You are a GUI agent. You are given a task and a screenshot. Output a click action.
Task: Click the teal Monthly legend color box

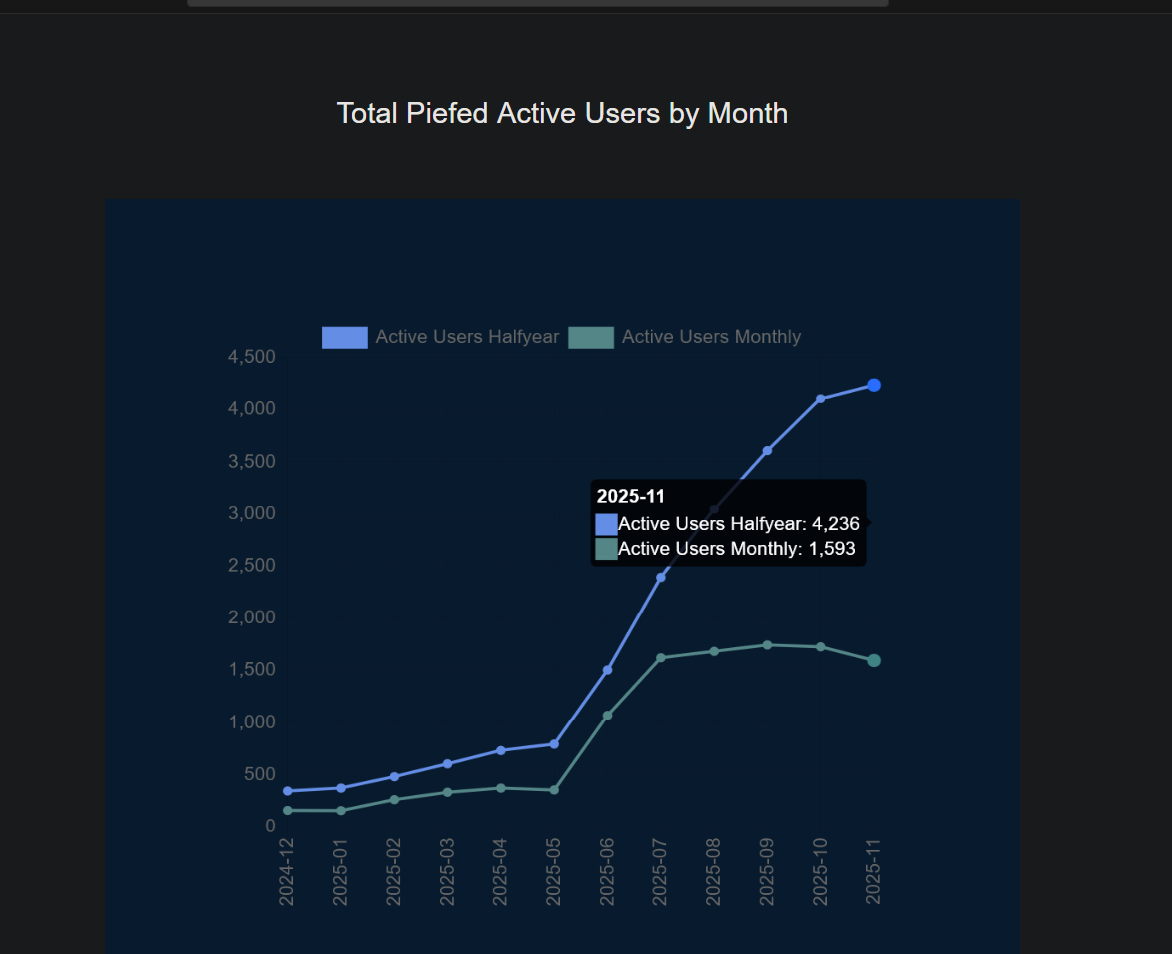tap(591, 338)
